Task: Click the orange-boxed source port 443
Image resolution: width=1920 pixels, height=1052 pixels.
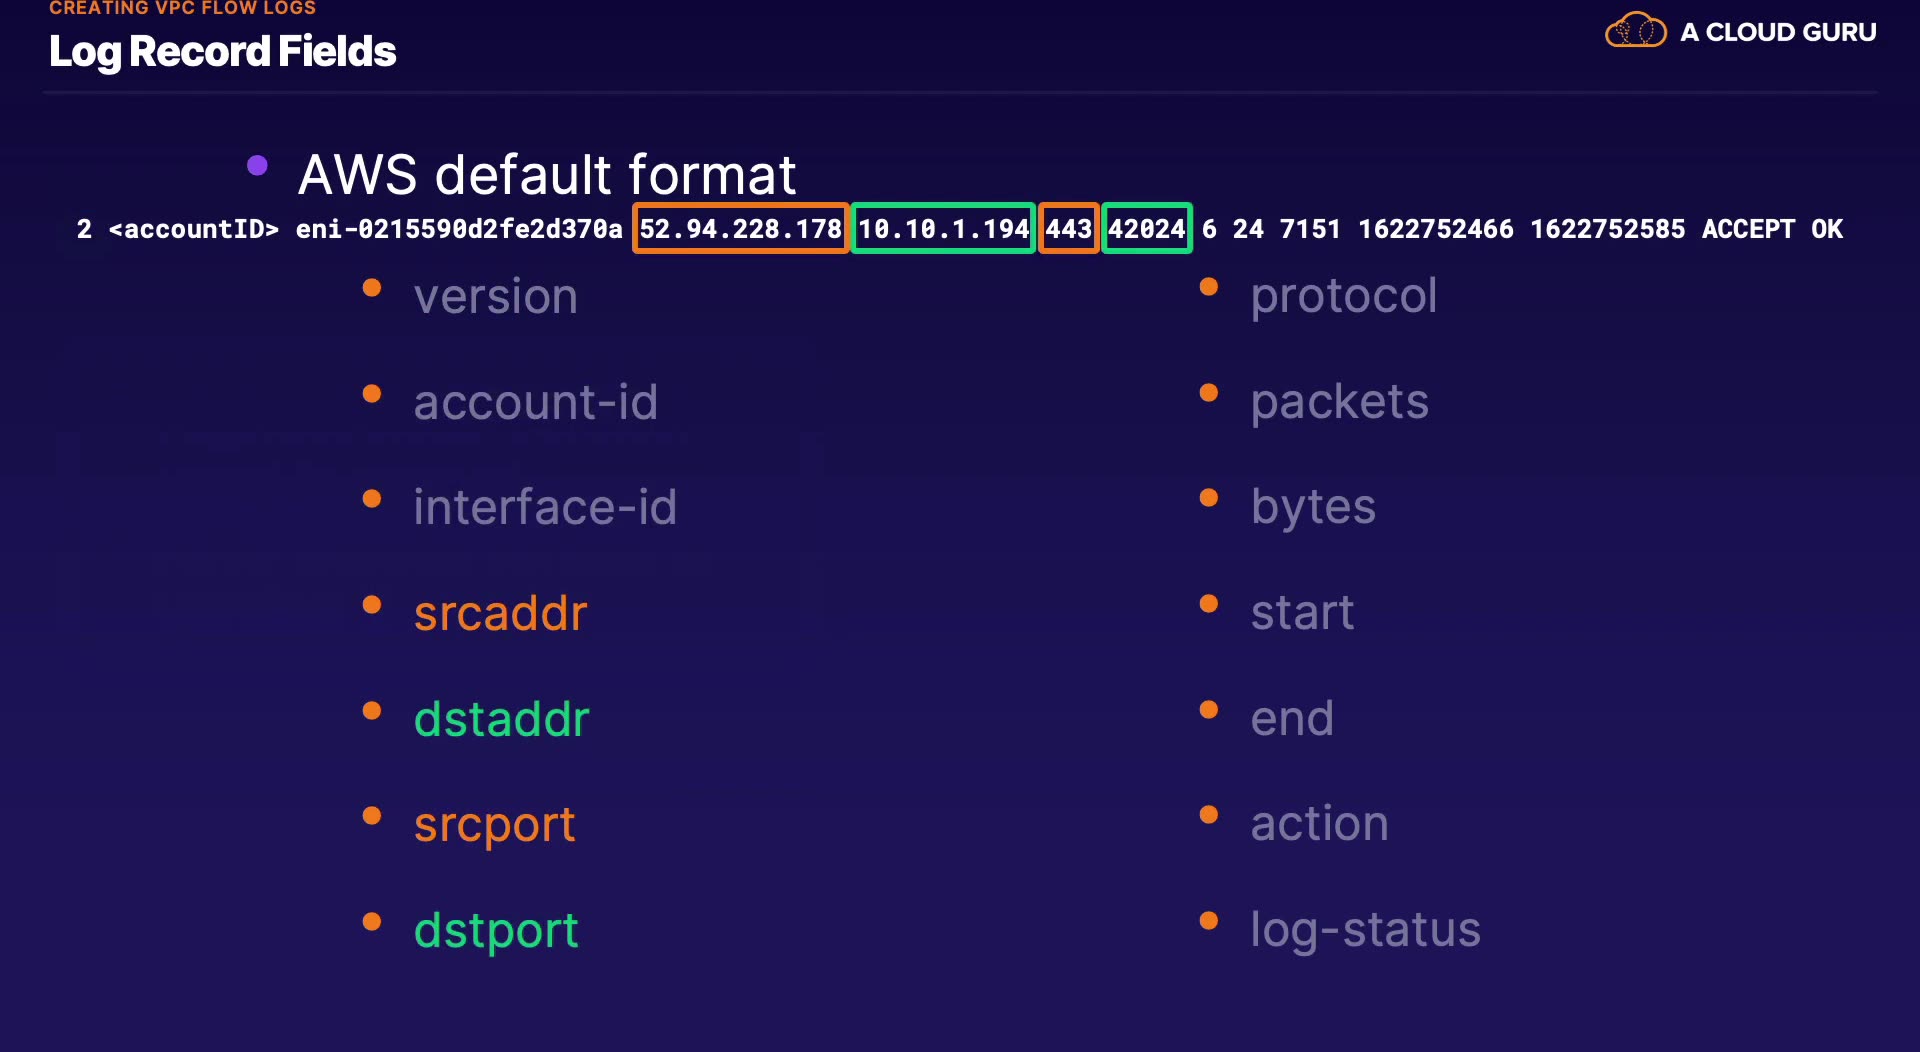Action: (x=1068, y=229)
